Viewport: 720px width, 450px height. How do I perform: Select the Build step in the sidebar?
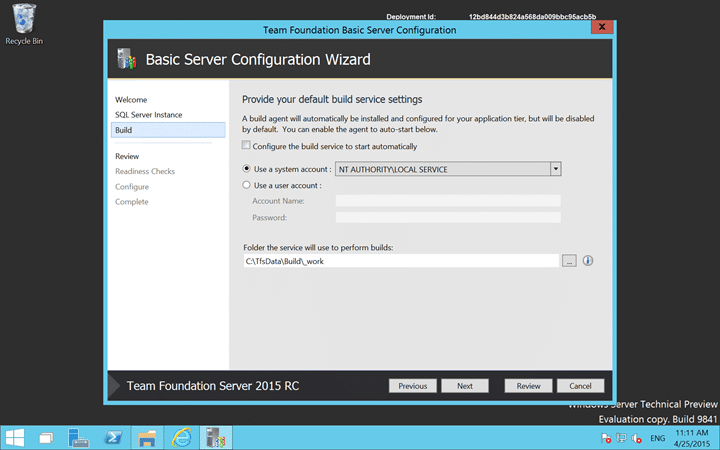[168, 130]
